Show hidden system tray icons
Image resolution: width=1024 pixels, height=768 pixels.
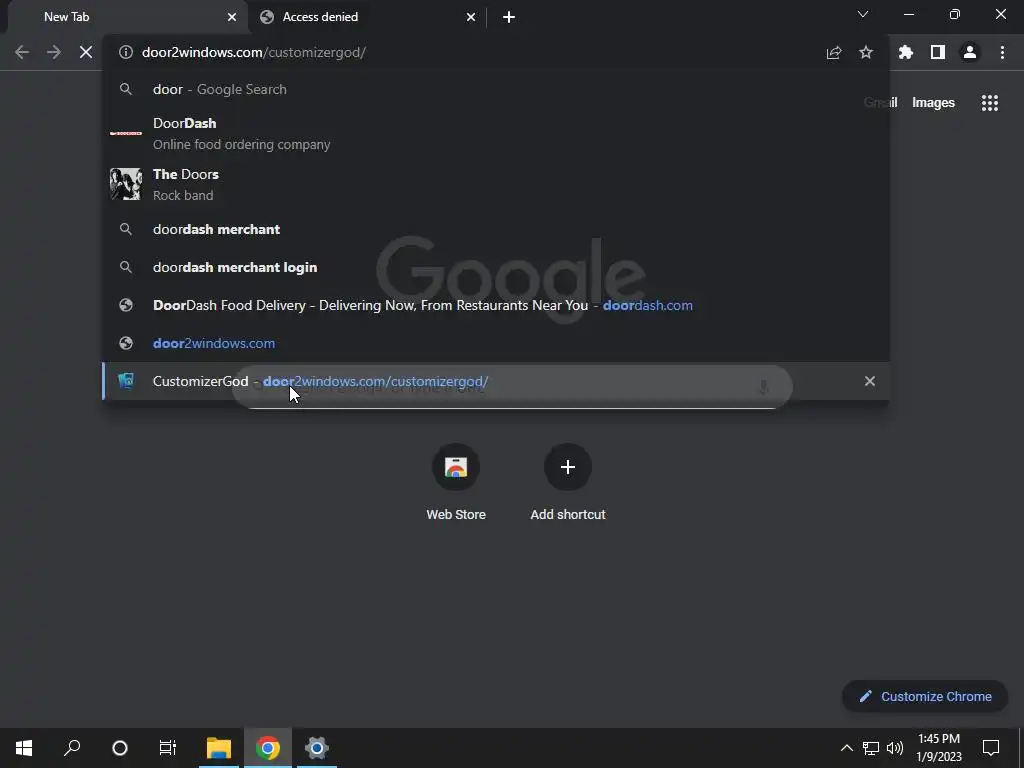pyautogui.click(x=846, y=748)
